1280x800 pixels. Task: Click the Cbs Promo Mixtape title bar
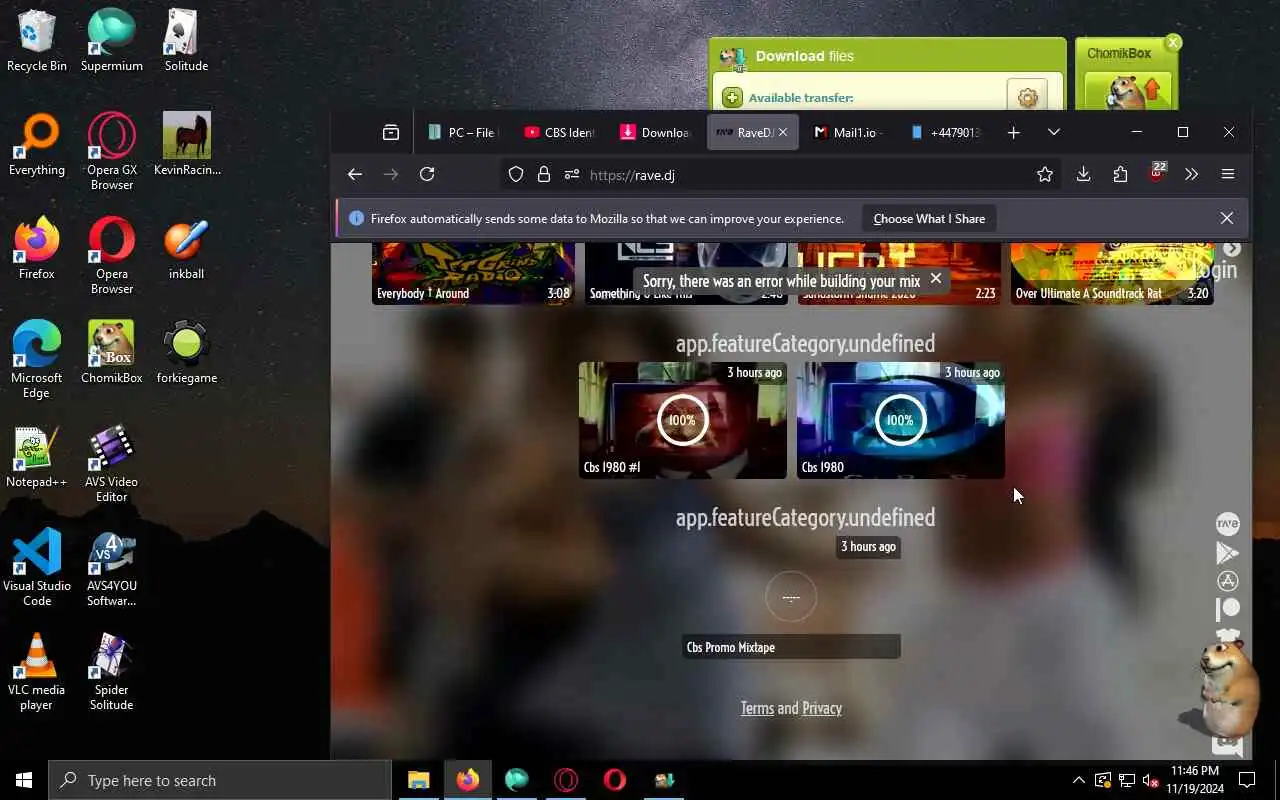coord(791,647)
